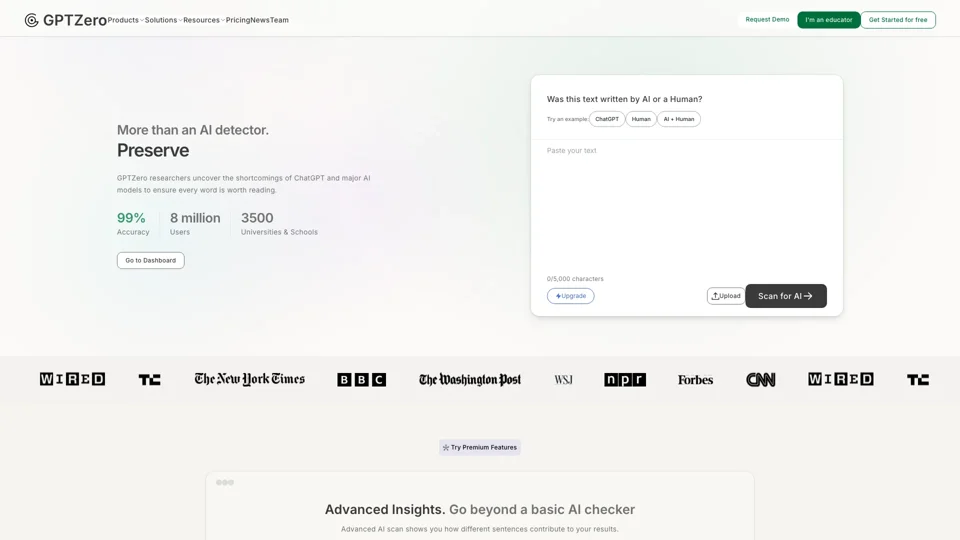
Task: Click the Try Premium Features badge
Action: tap(480, 448)
